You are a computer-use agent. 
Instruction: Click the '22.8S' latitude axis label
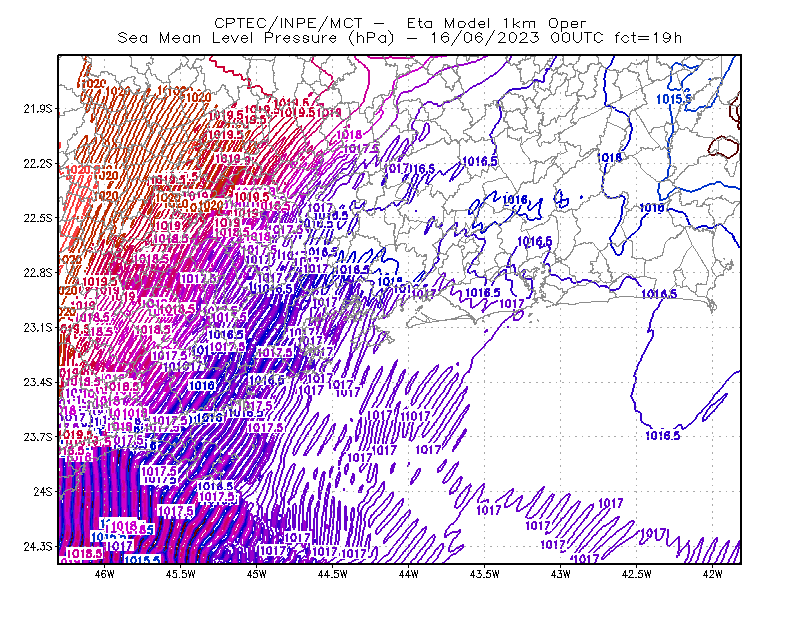[x=38, y=273]
